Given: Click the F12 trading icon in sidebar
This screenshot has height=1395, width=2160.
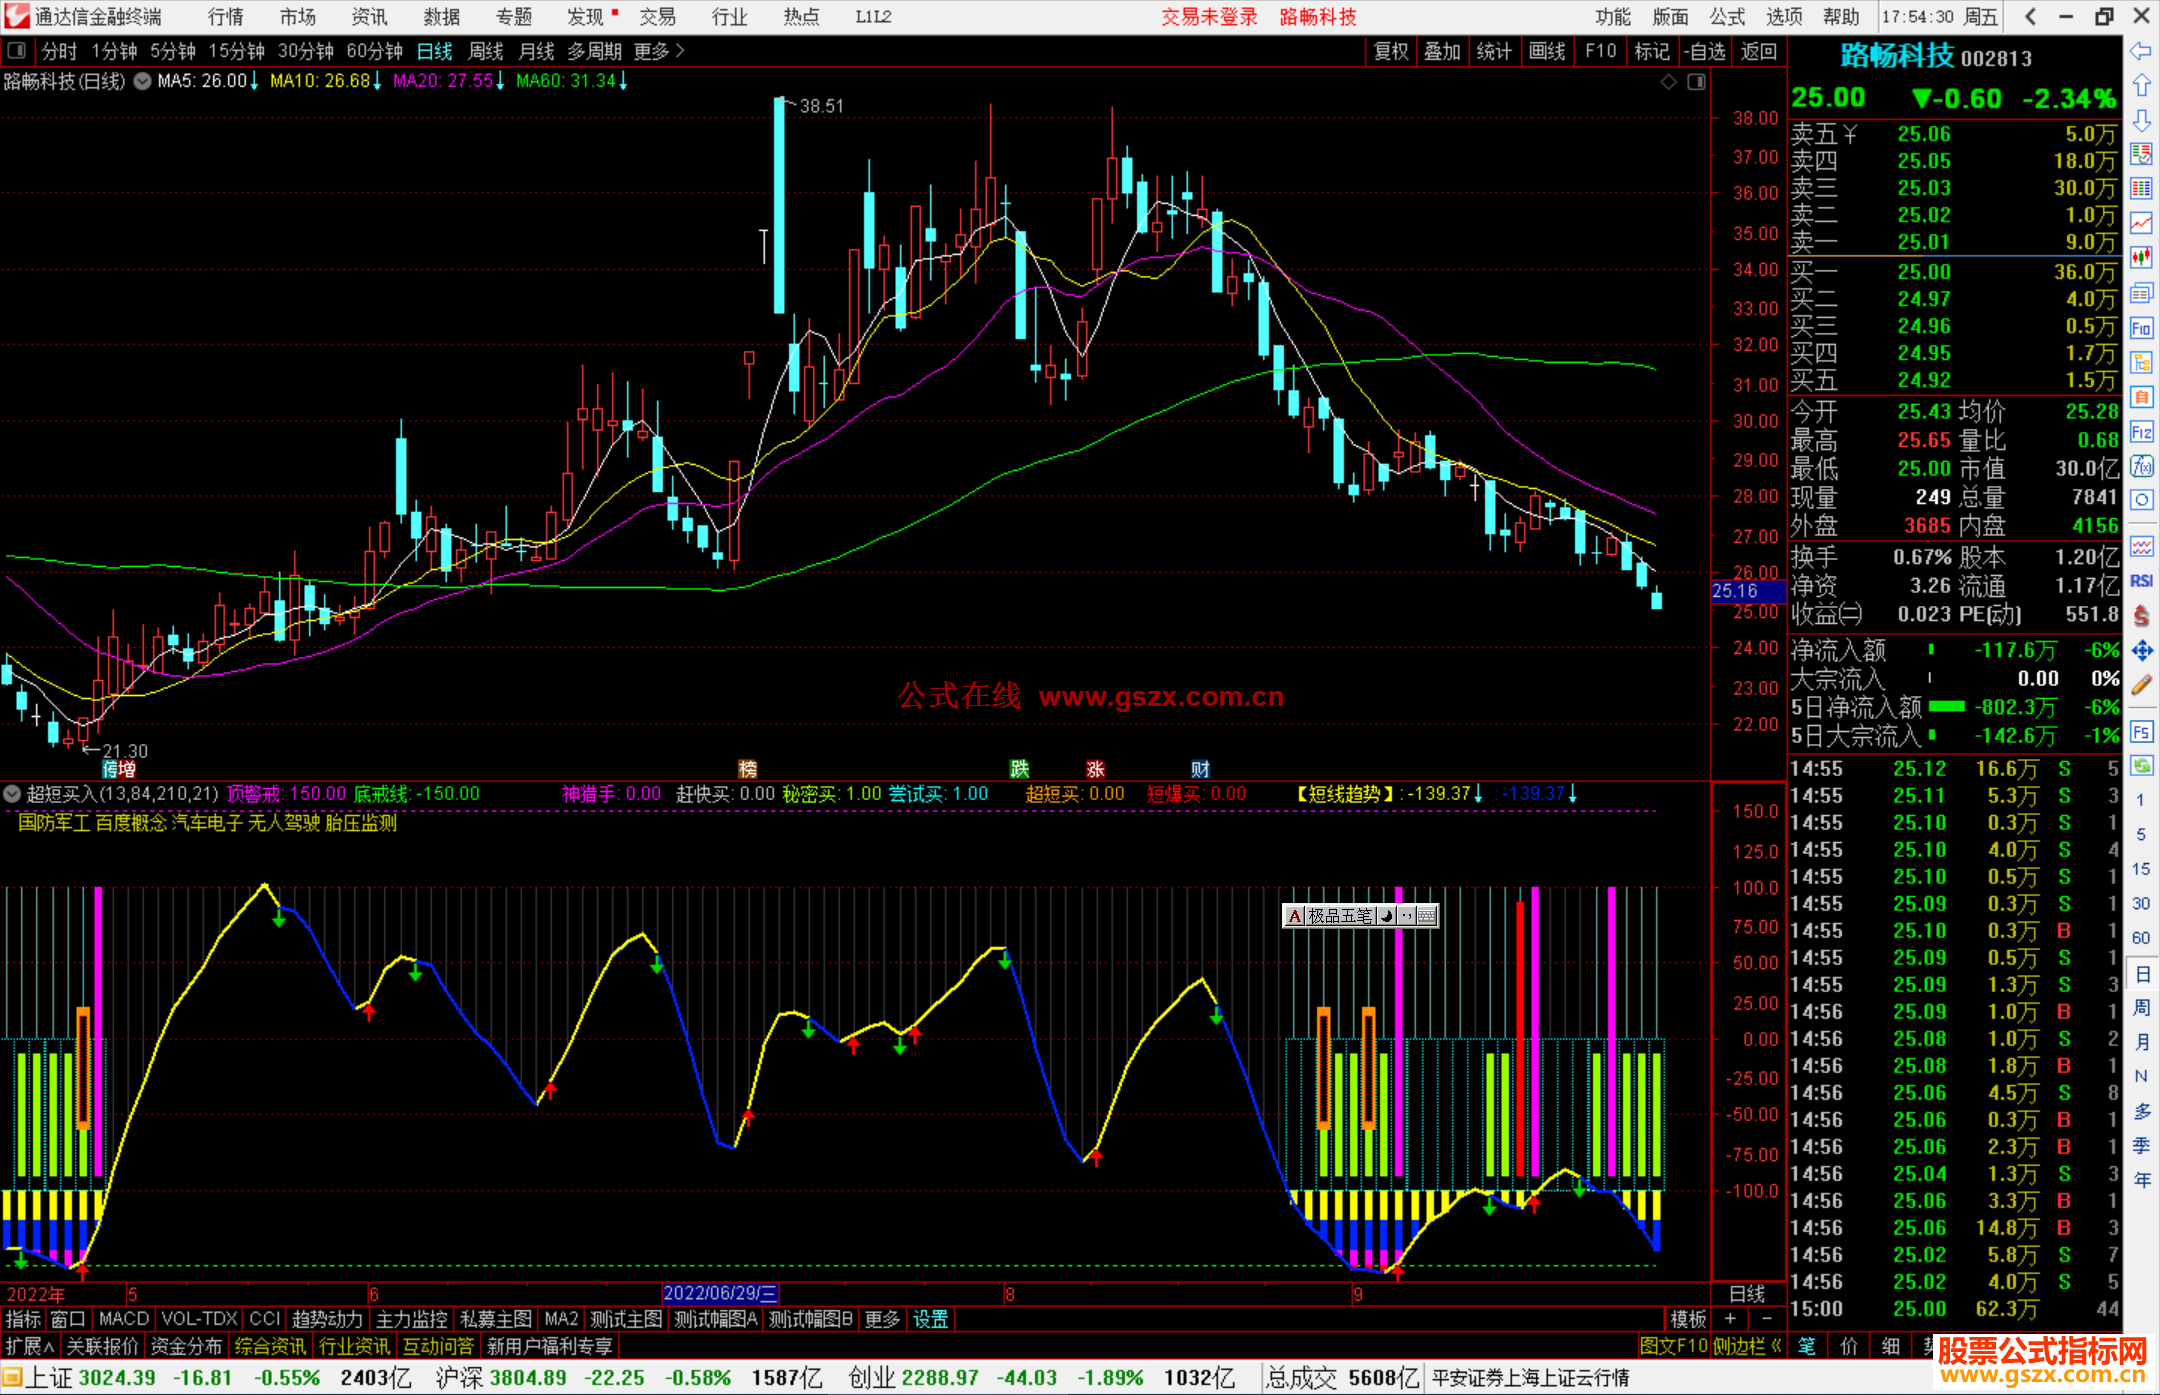Looking at the screenshot, I should 2141,432.
